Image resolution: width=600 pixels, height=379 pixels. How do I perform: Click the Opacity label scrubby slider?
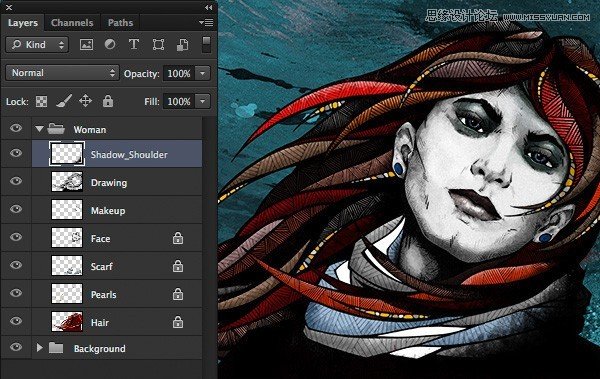pyautogui.click(x=142, y=74)
